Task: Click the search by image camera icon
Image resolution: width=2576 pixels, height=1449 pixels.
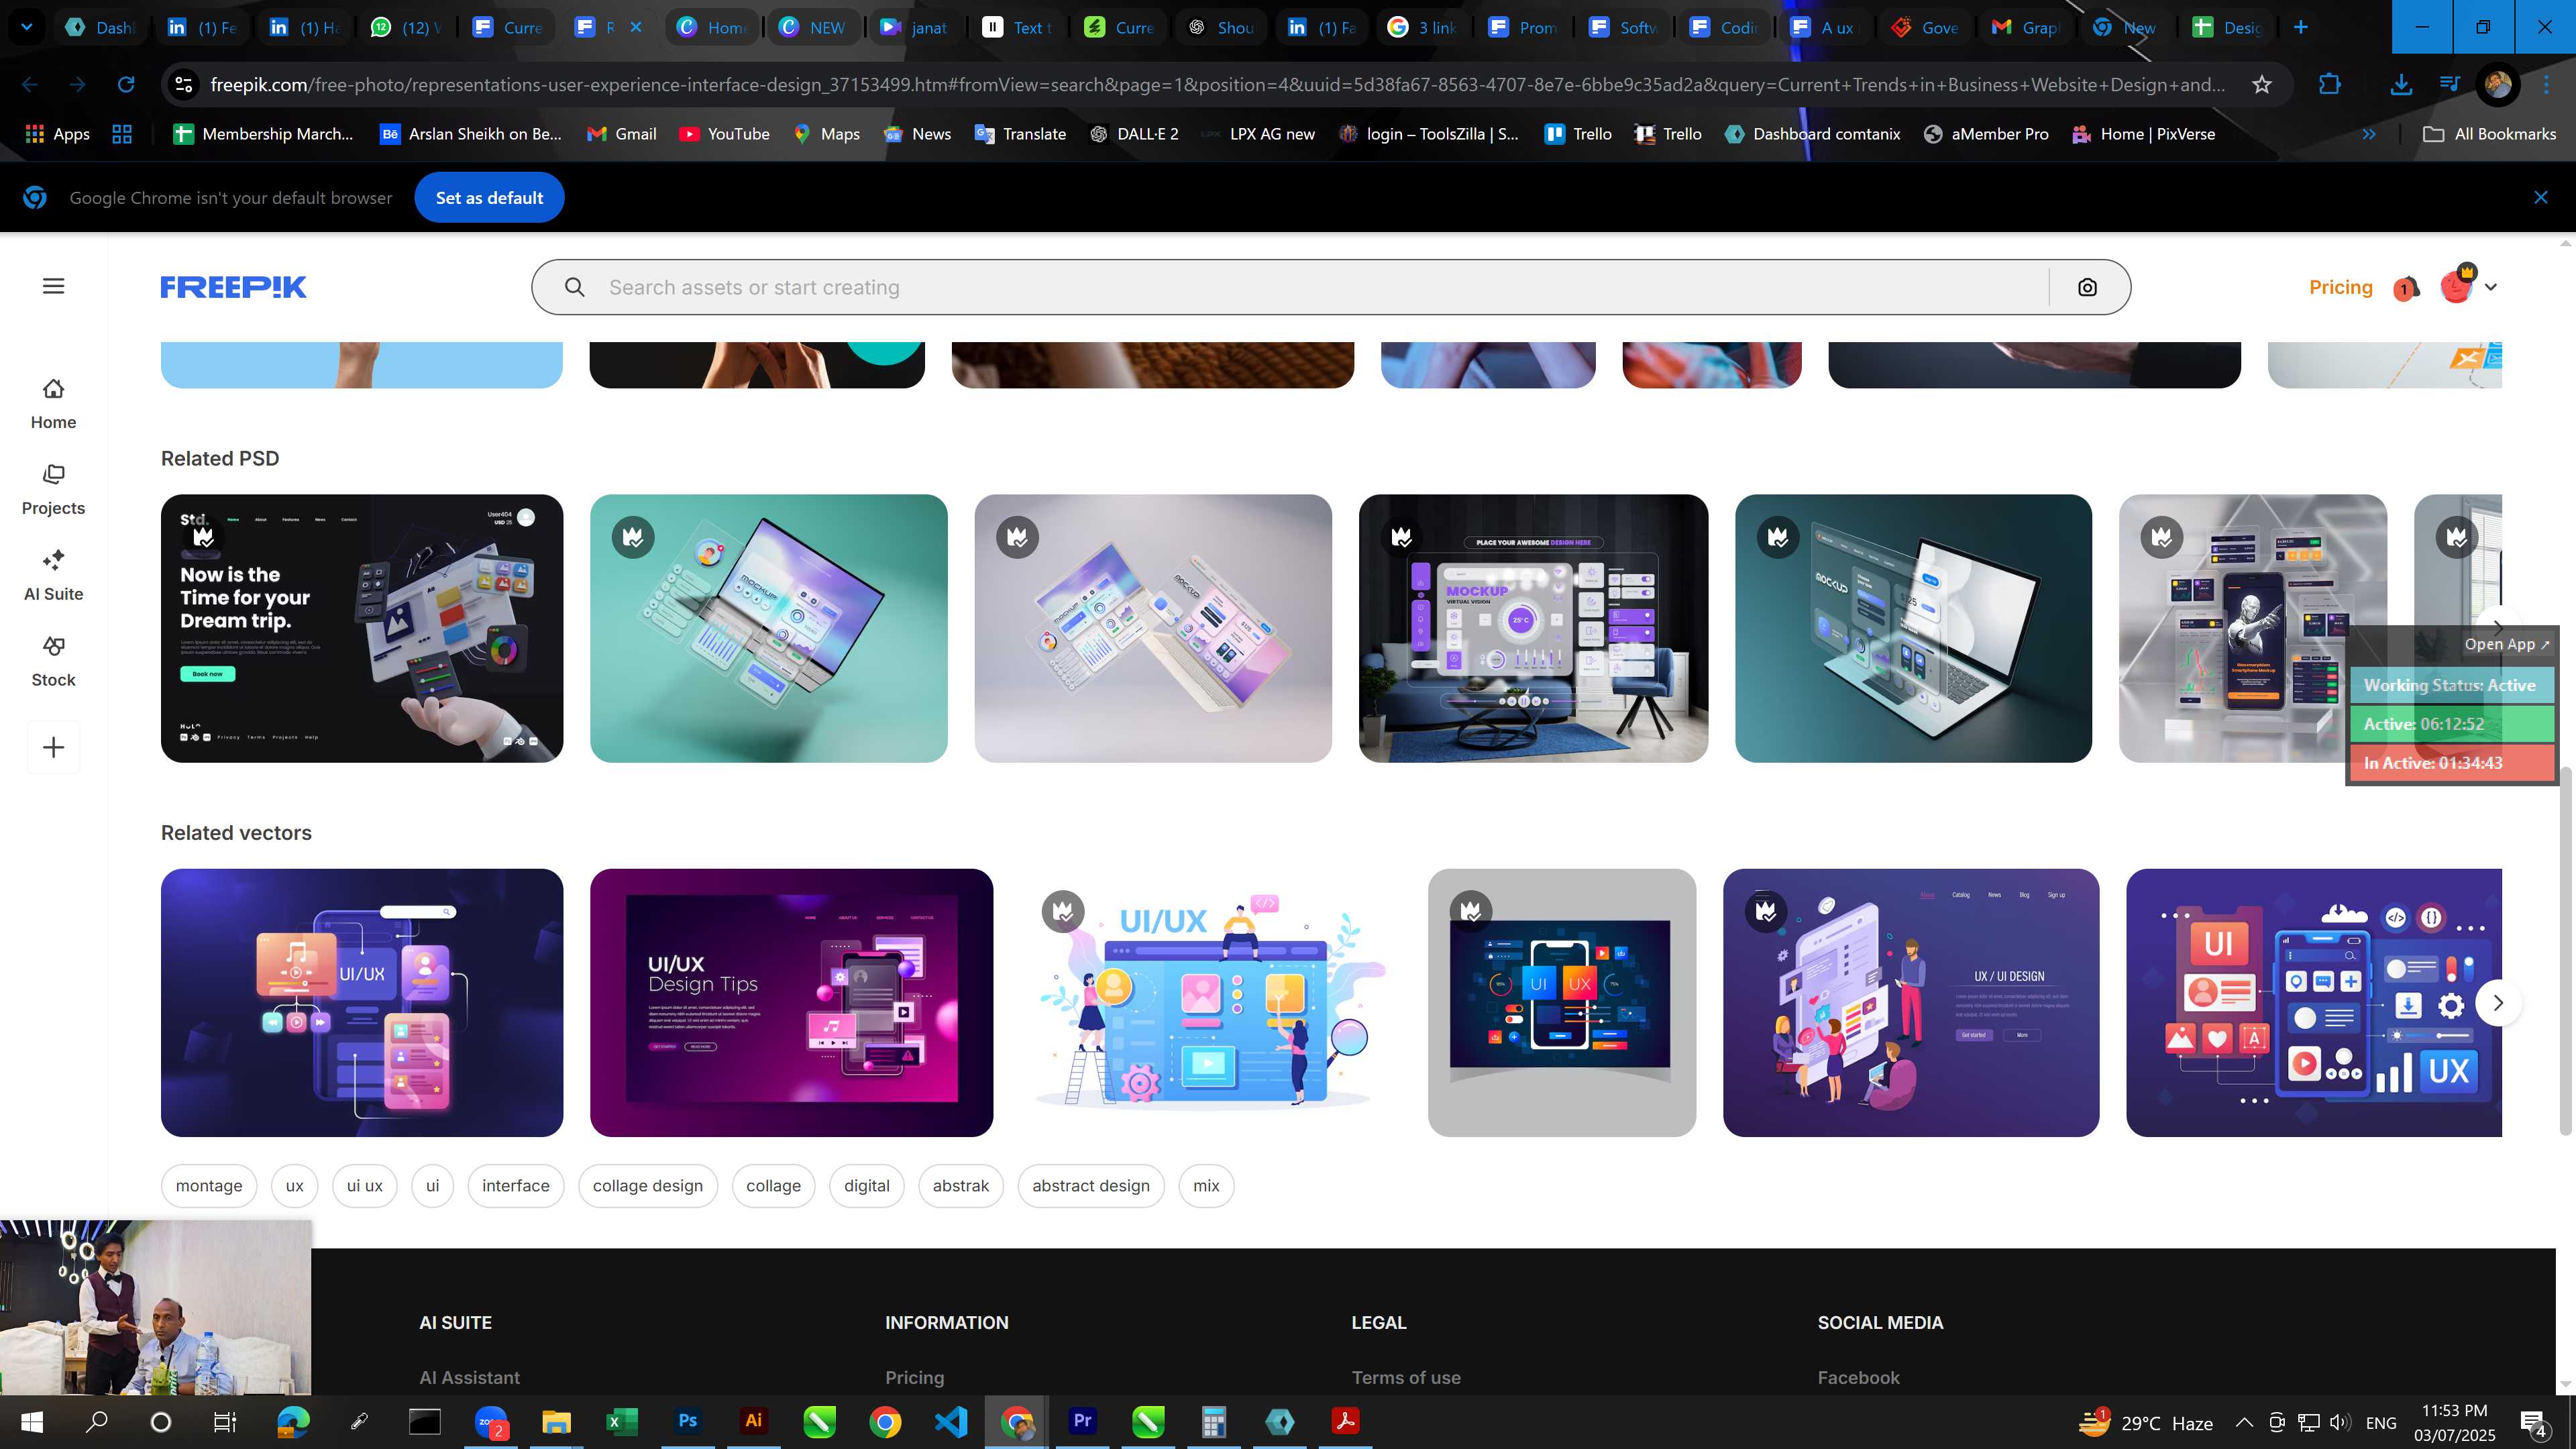Action: (x=2087, y=287)
